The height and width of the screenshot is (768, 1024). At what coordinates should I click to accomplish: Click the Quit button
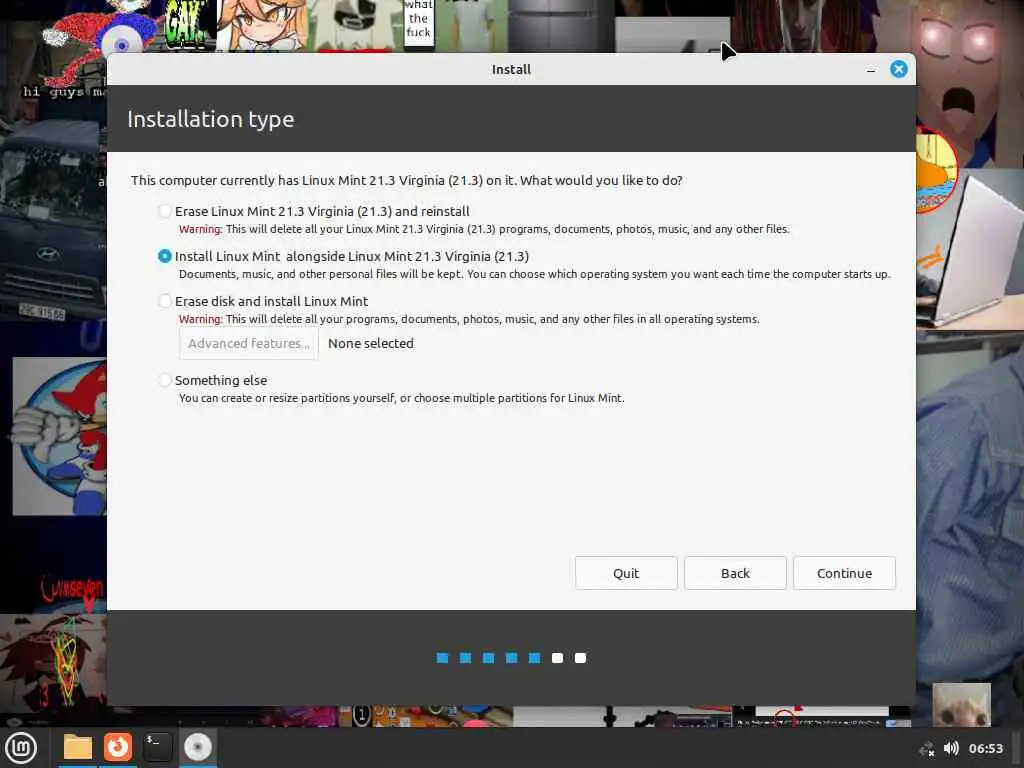[626, 573]
